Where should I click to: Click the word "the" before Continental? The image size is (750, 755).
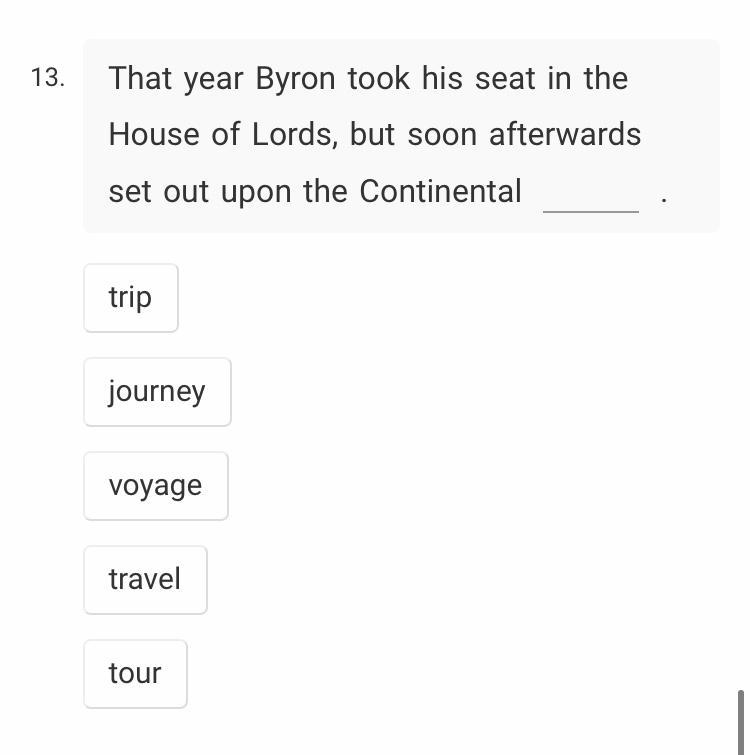click(x=325, y=191)
